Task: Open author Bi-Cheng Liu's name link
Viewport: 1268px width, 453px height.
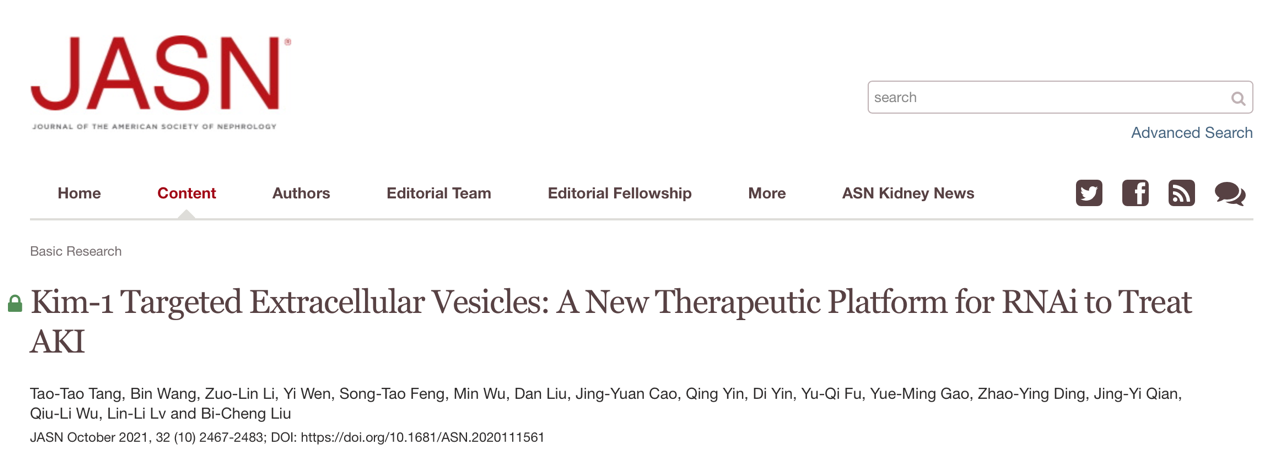Action: 244,414
